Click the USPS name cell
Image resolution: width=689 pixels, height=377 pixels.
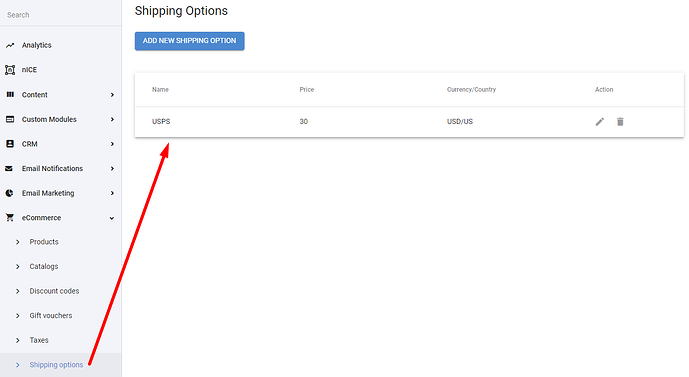(x=161, y=121)
